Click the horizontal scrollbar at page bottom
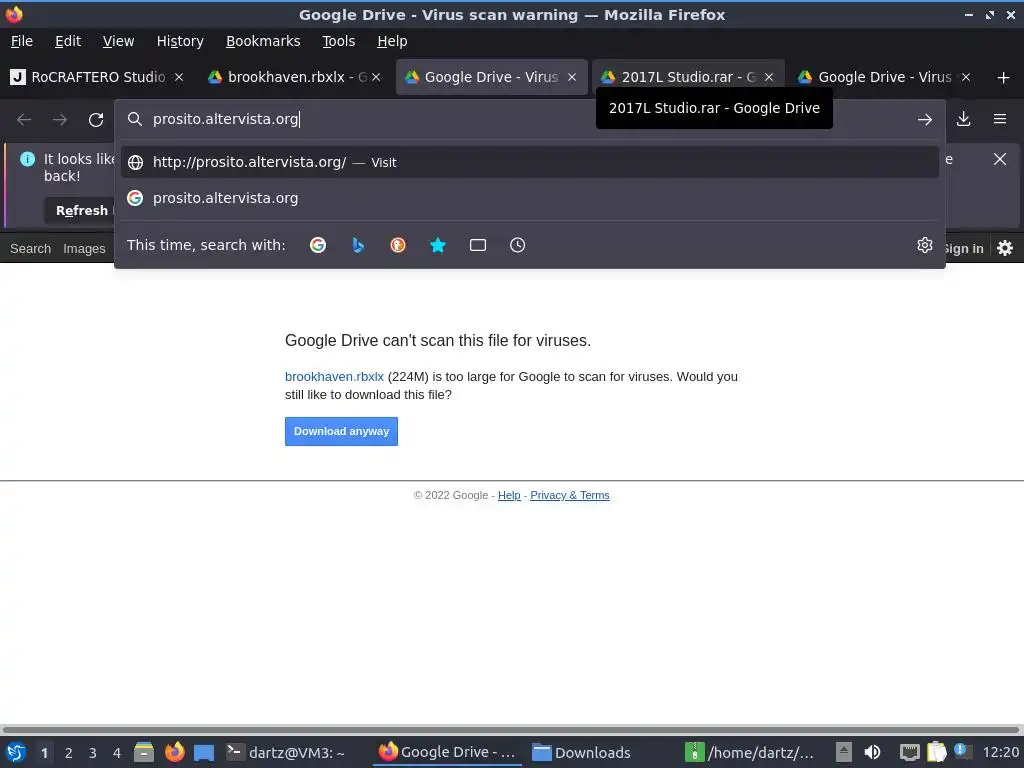Viewport: 1024px width, 768px height. (x=511, y=729)
